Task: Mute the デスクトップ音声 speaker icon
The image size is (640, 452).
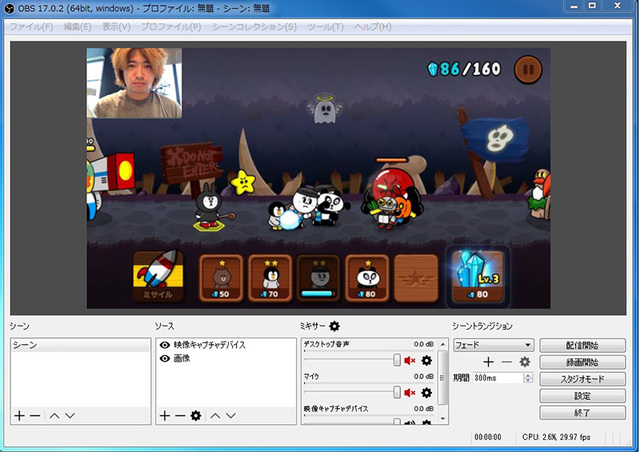Action: point(410,360)
